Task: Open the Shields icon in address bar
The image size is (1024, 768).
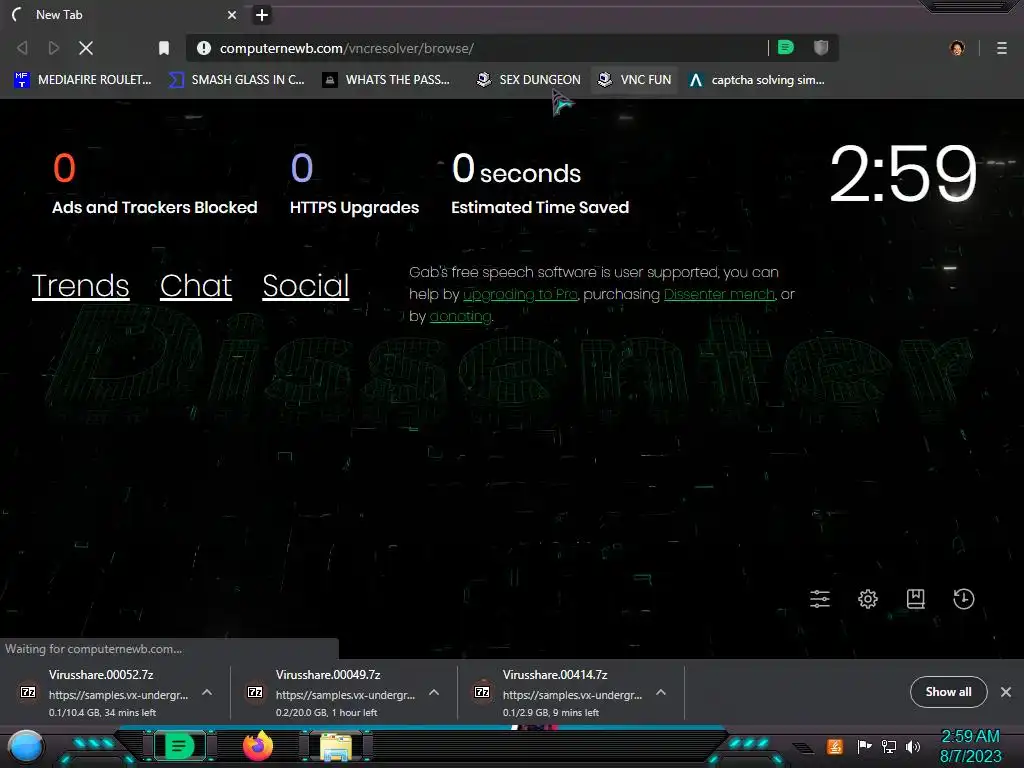Action: pos(821,47)
